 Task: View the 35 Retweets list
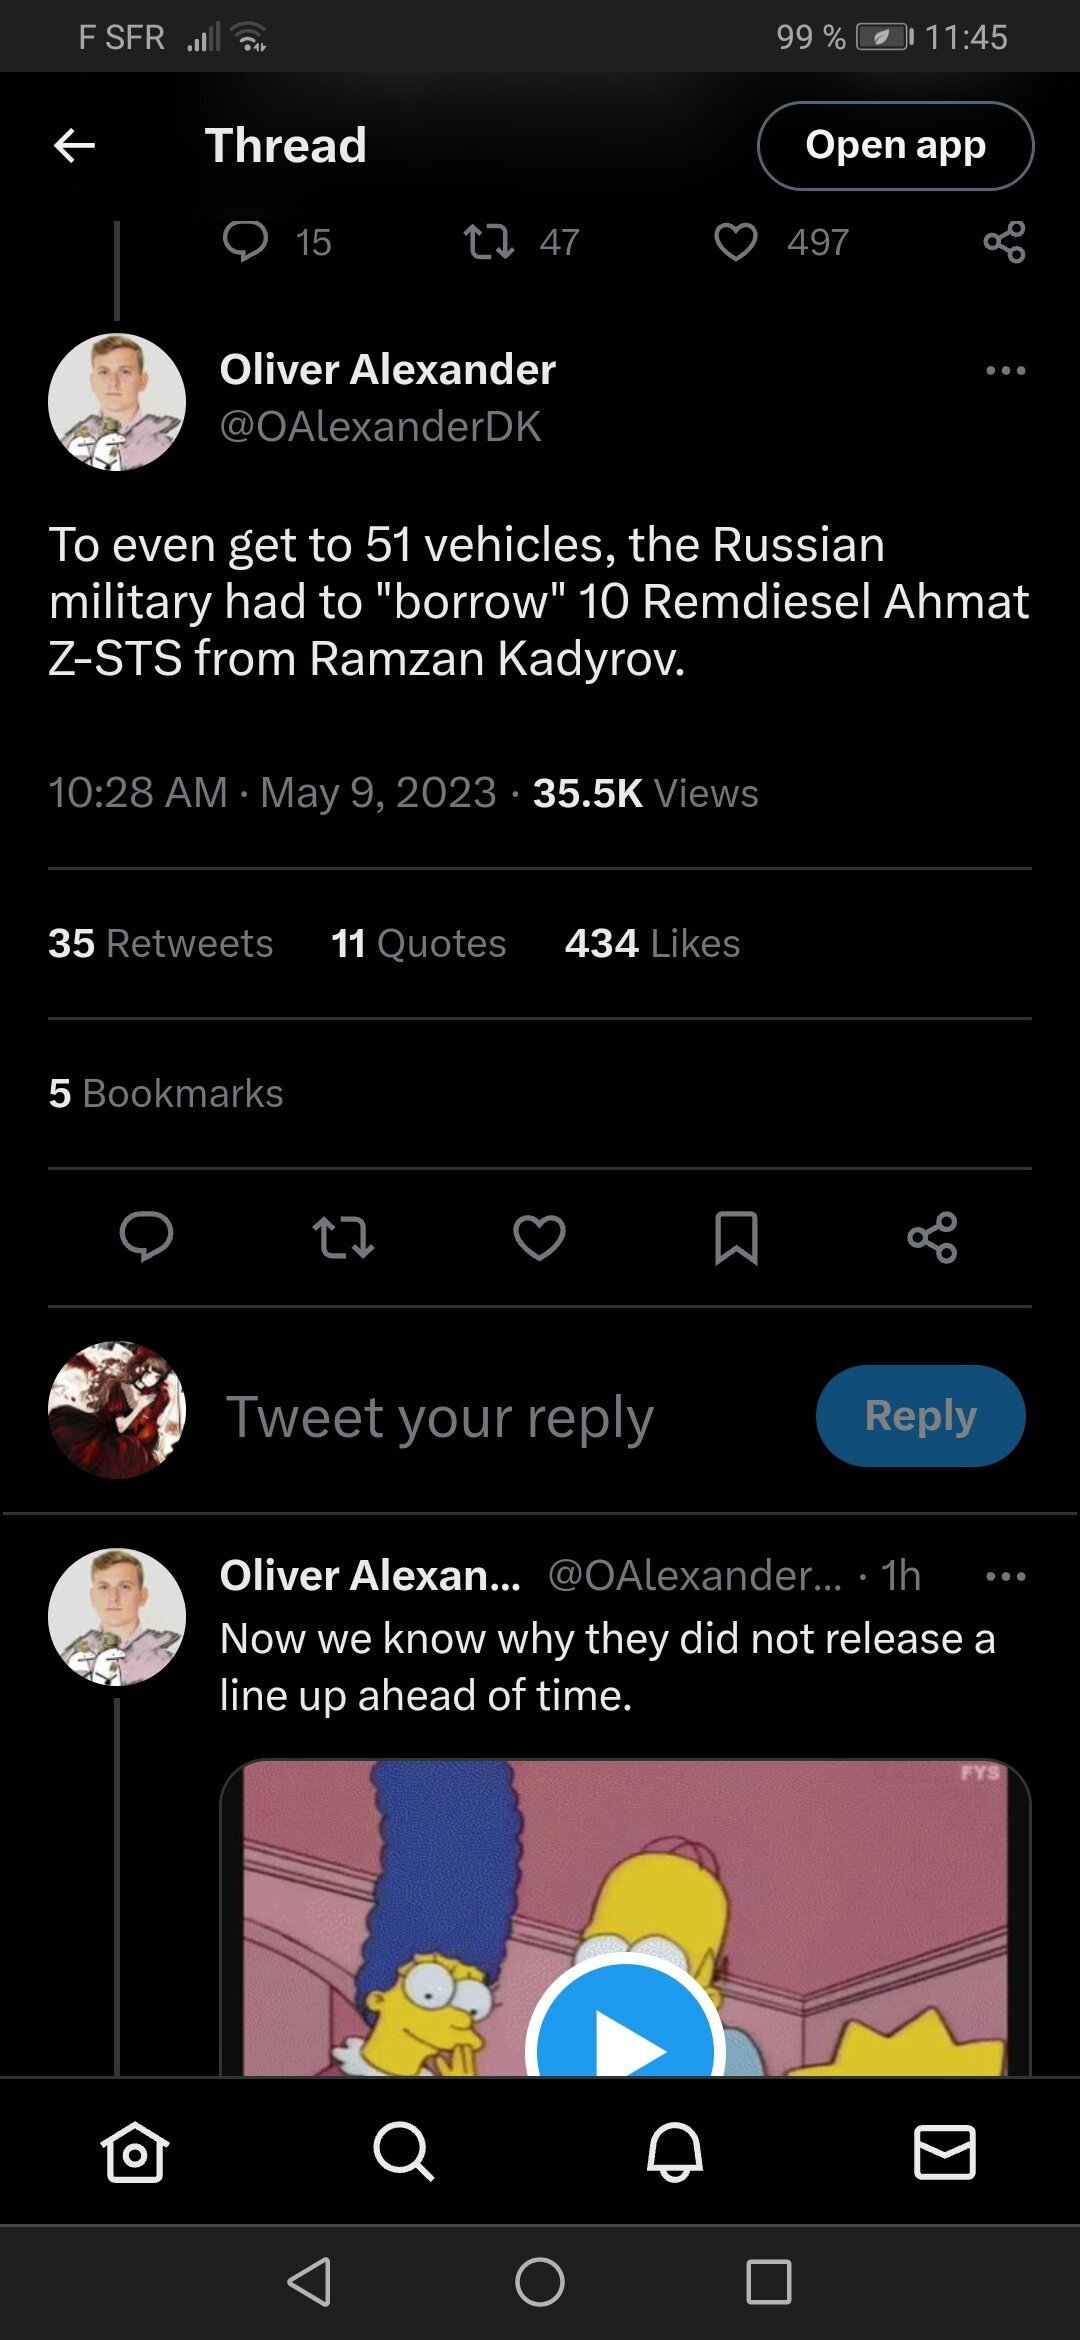(x=160, y=943)
